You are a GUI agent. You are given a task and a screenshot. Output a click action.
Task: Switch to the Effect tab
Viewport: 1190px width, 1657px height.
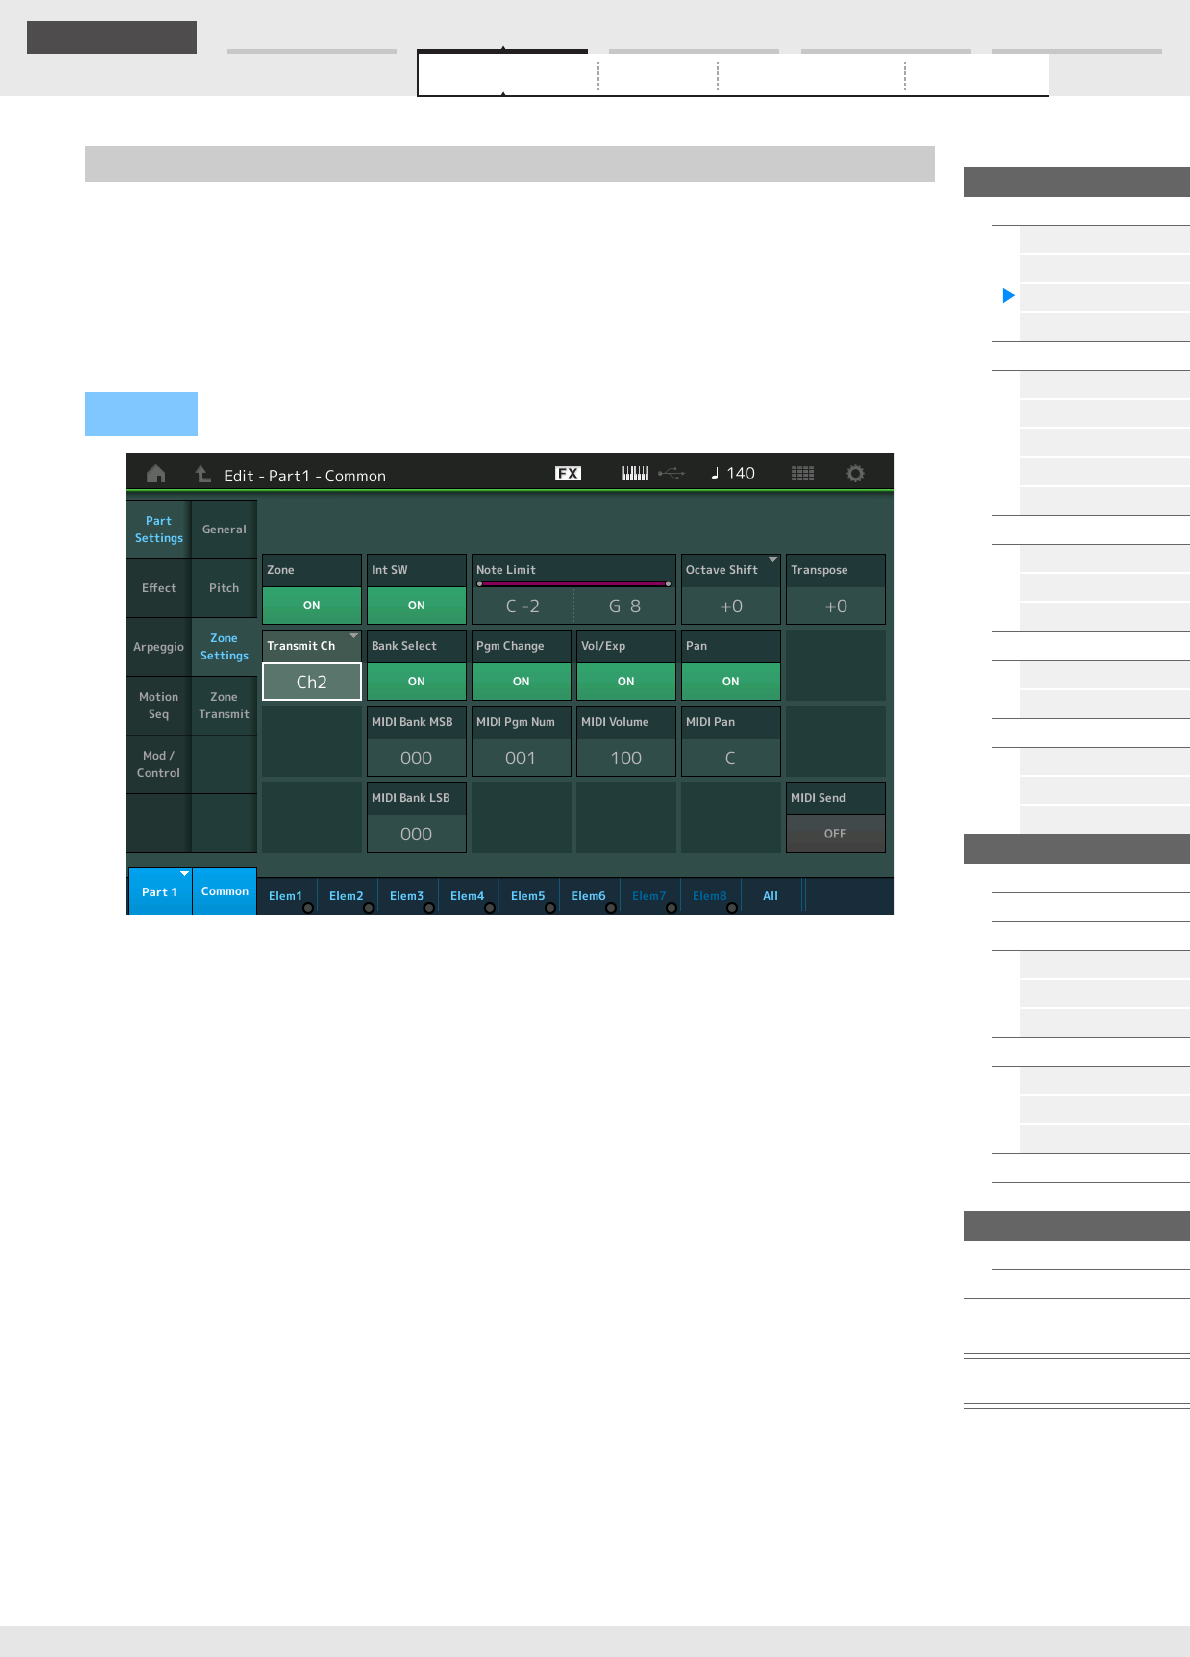point(159,588)
